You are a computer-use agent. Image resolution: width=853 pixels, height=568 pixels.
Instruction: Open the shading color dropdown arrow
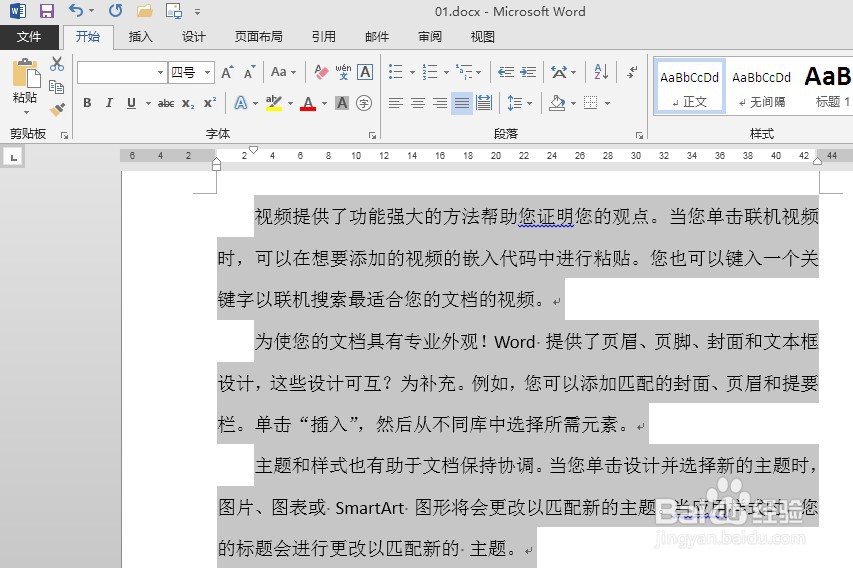(573, 103)
